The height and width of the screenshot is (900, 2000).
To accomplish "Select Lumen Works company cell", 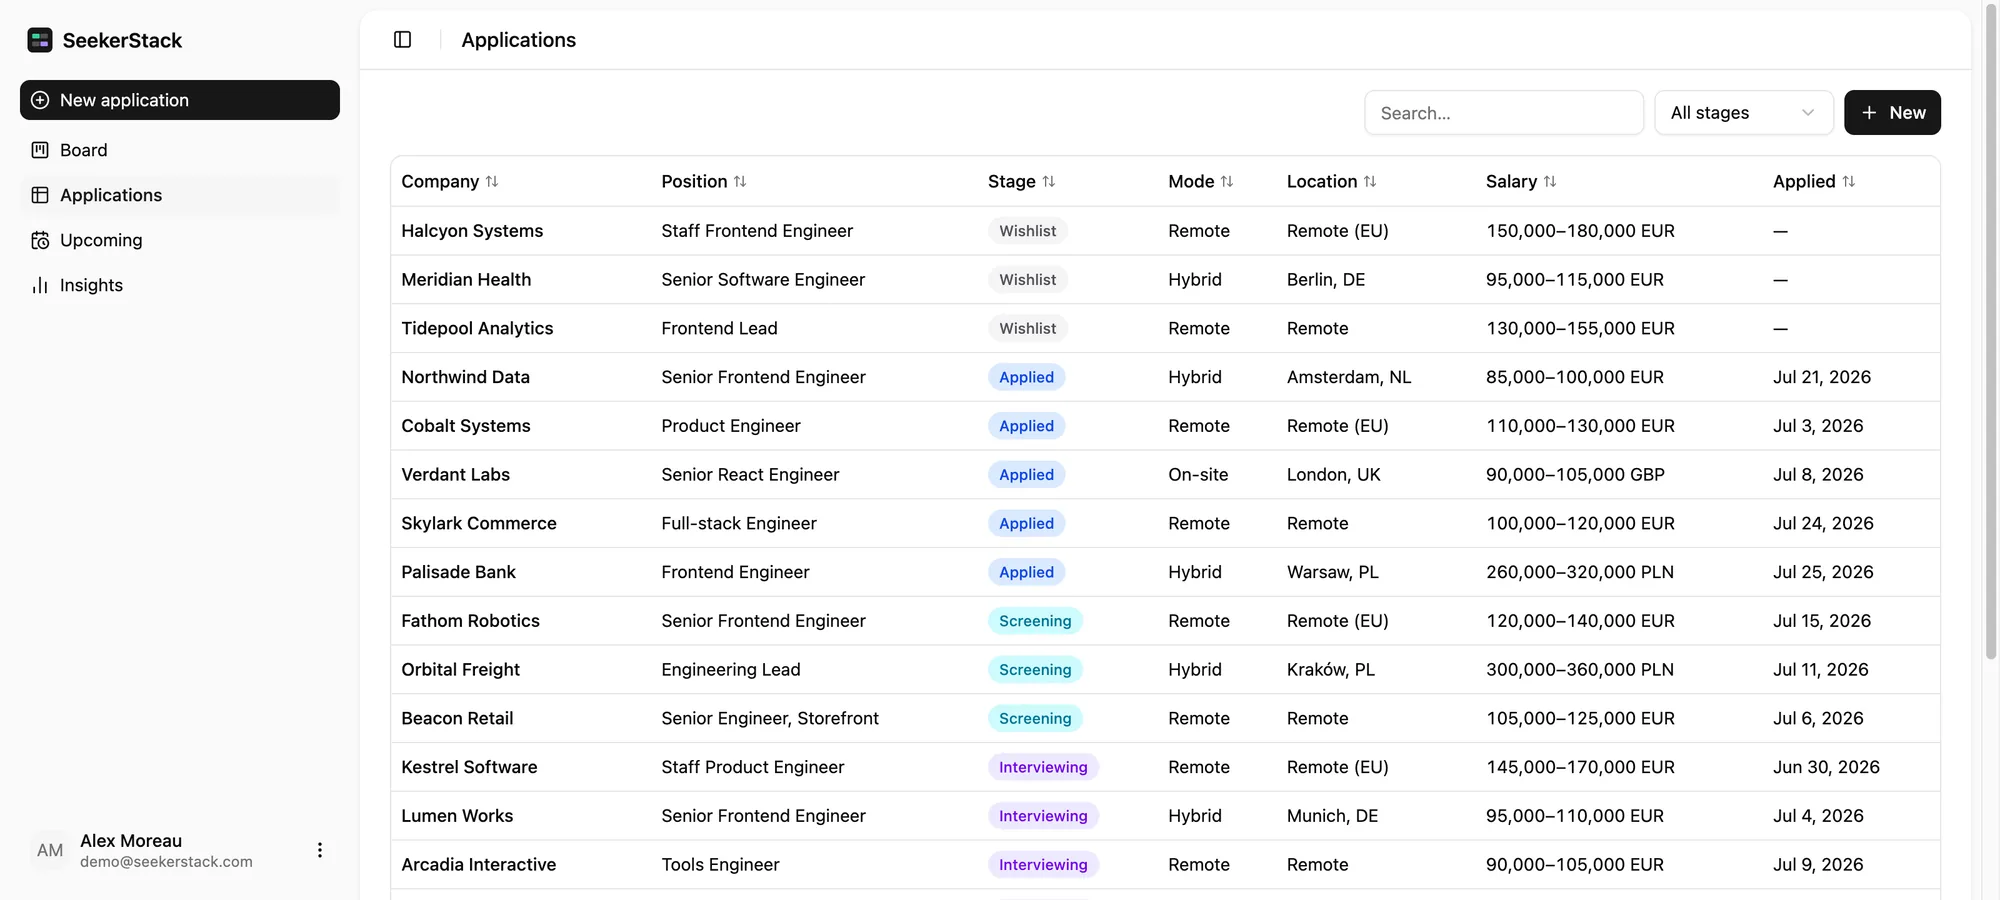I will point(457,816).
